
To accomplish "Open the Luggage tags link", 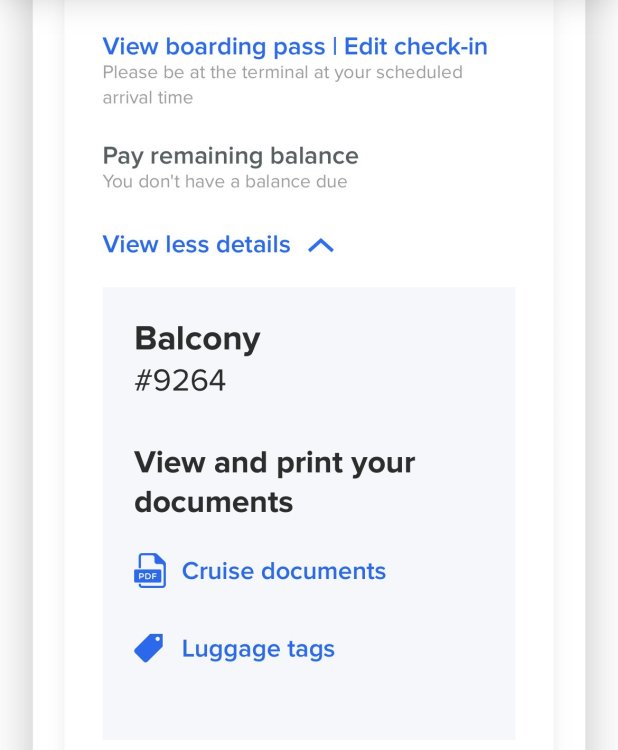I will (258, 649).
